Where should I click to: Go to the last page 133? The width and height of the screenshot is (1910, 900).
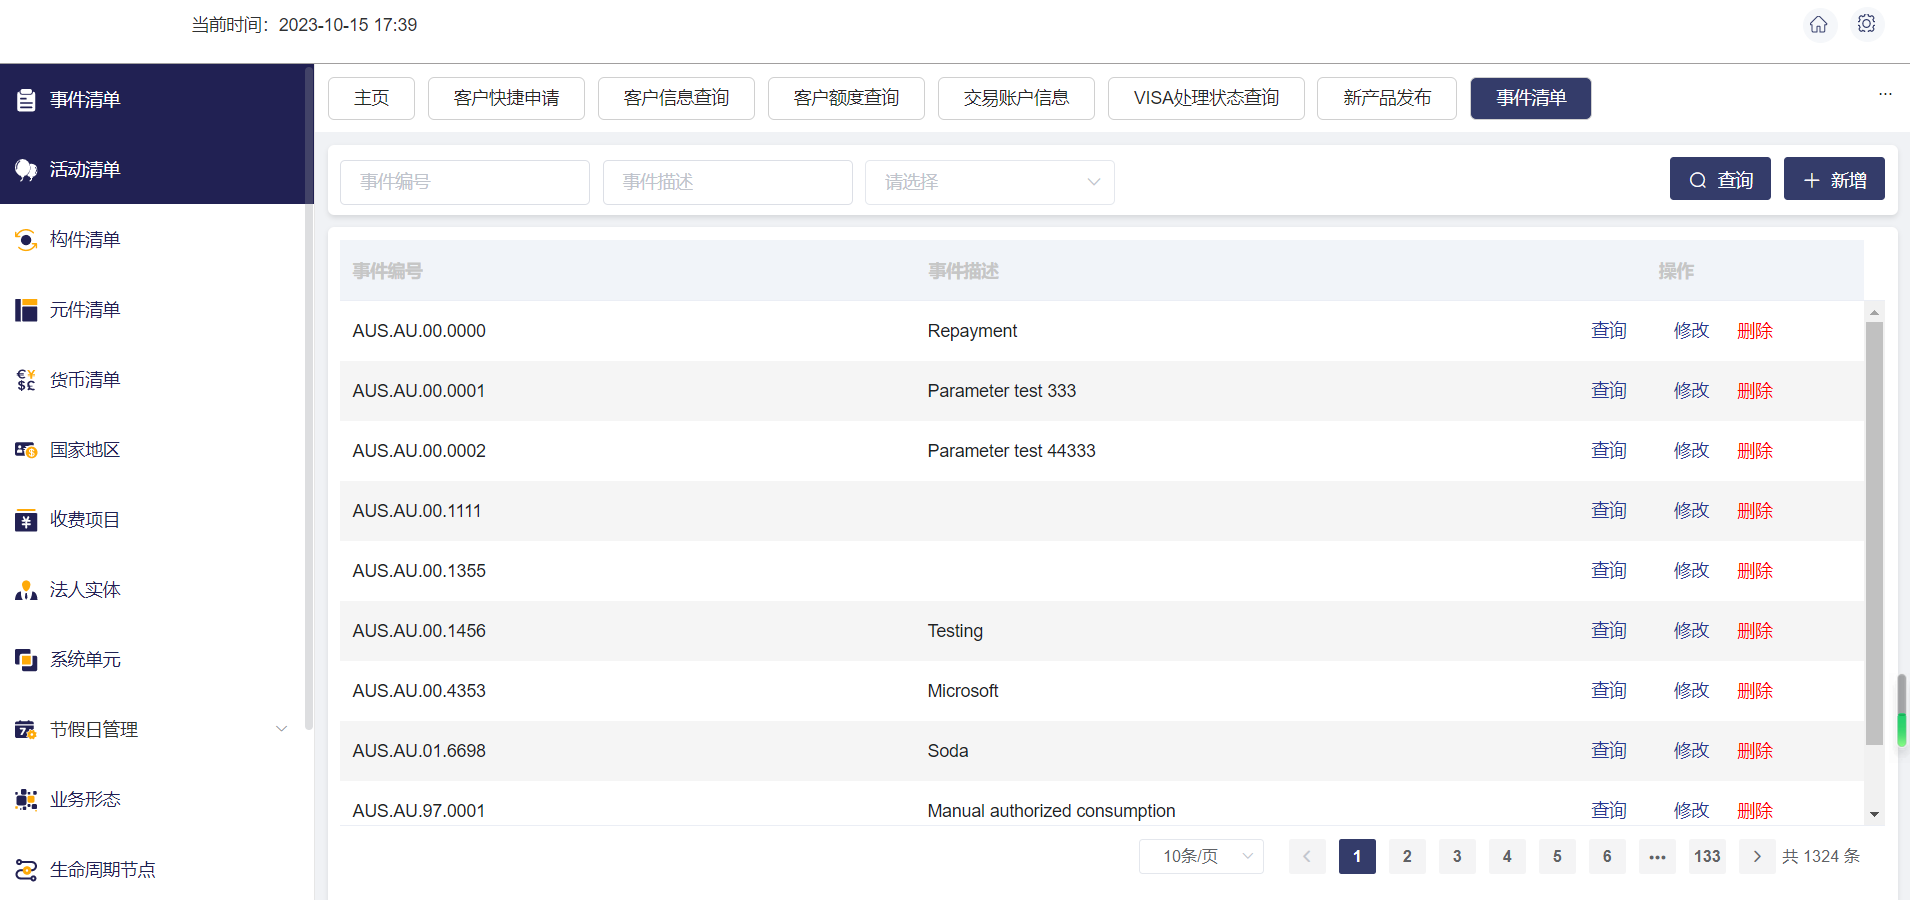pyautogui.click(x=1707, y=856)
